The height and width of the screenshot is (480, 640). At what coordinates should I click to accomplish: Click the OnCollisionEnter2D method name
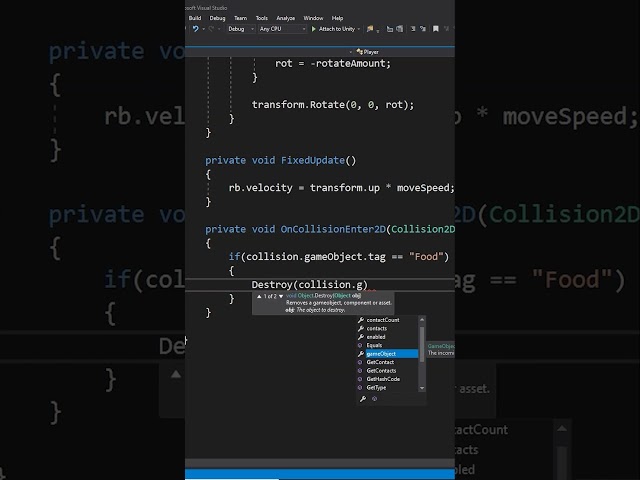coord(333,229)
